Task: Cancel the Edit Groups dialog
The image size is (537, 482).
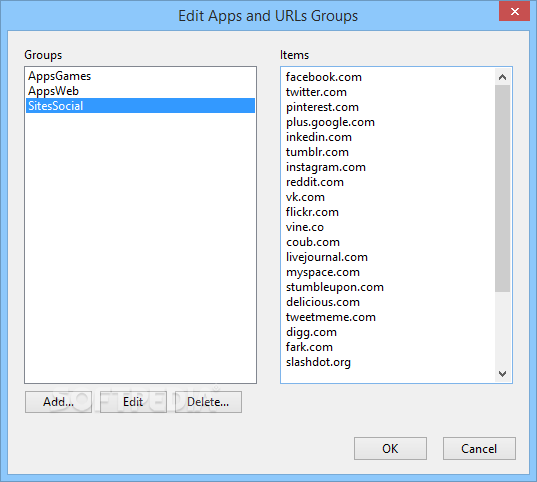Action: tap(479, 448)
